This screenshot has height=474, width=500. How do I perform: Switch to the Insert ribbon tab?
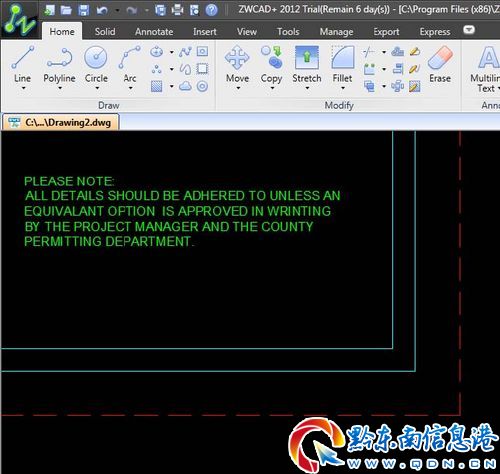coord(205,32)
